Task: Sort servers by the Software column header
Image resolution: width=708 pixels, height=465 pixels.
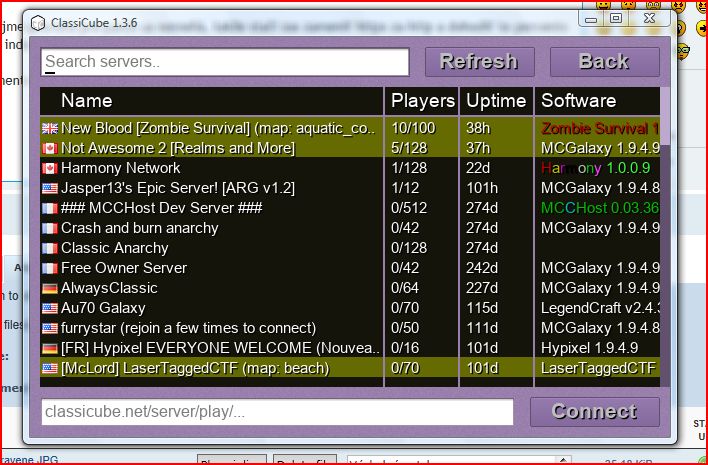Action: (598, 101)
